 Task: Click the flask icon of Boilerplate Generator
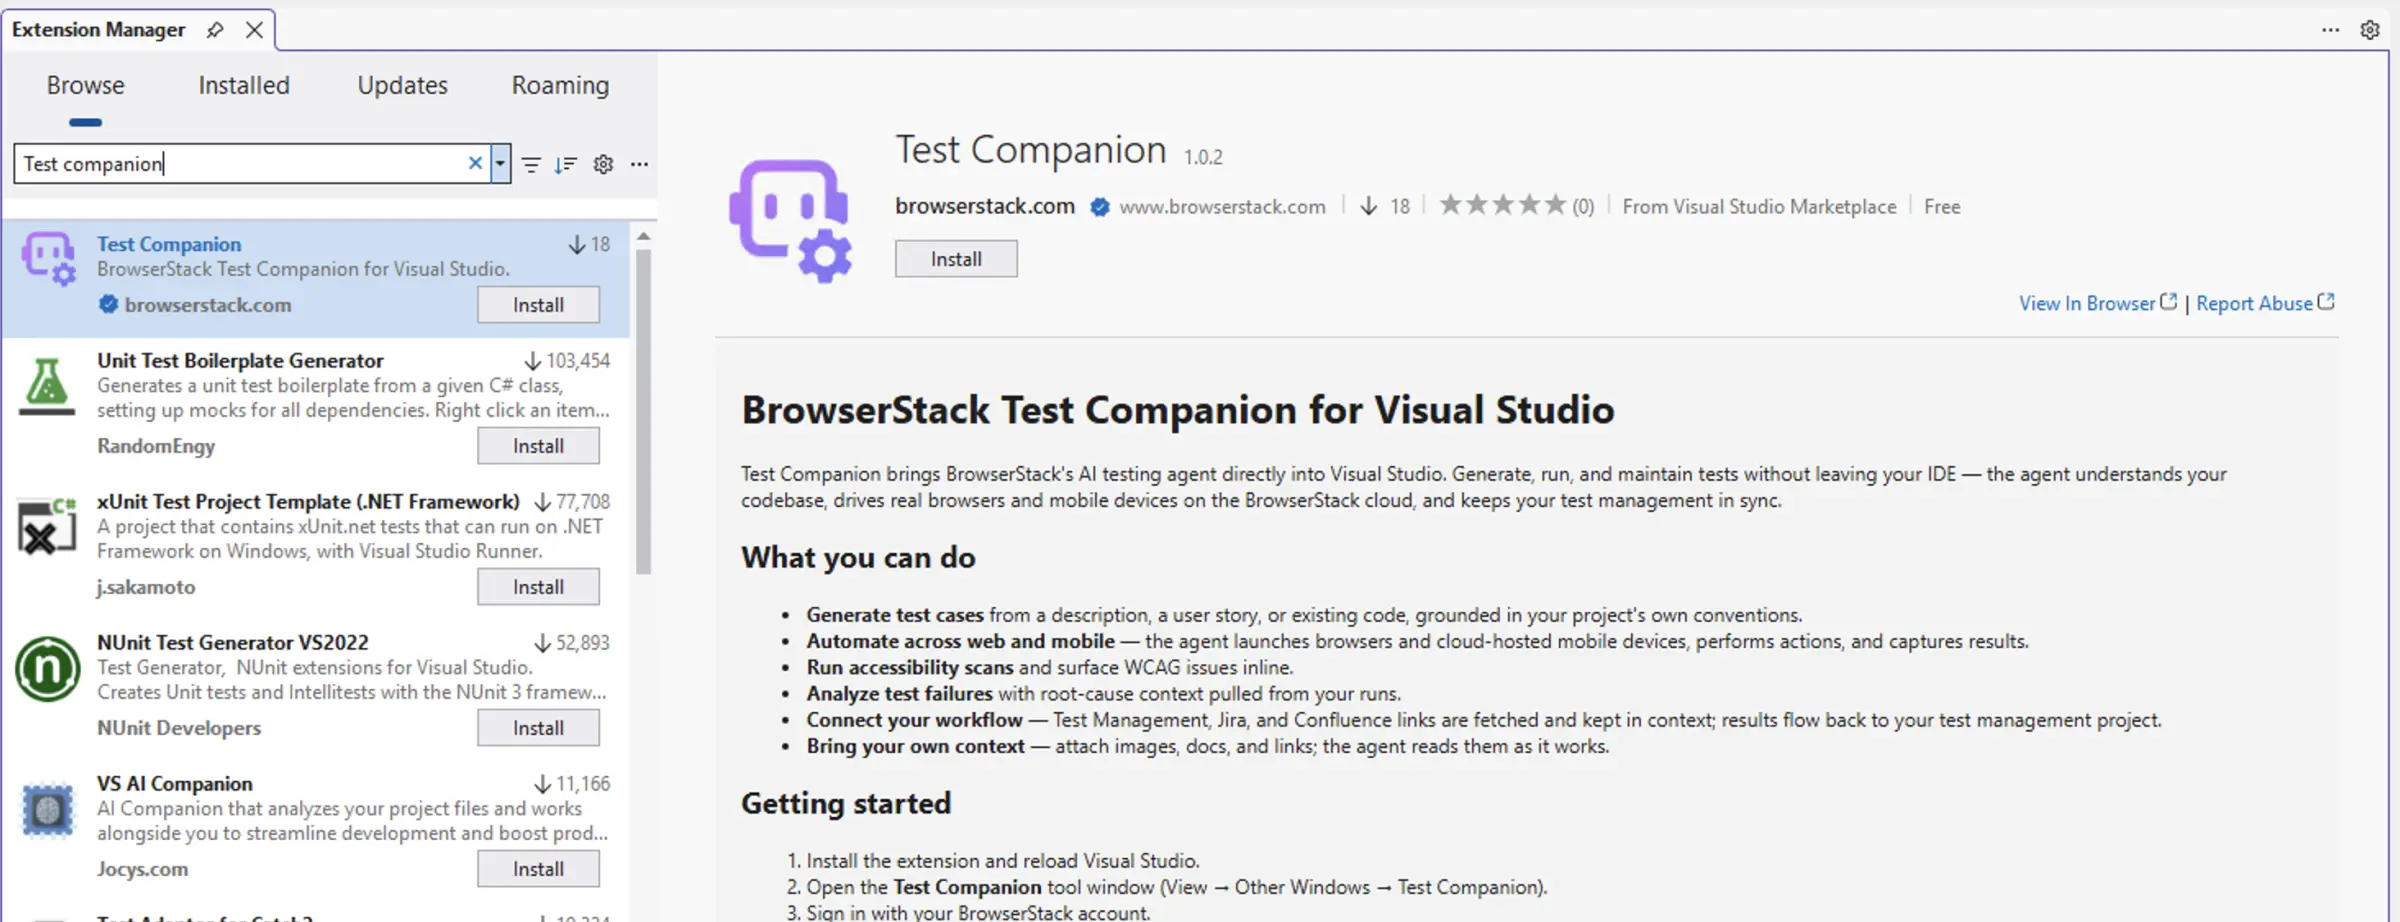tap(47, 386)
